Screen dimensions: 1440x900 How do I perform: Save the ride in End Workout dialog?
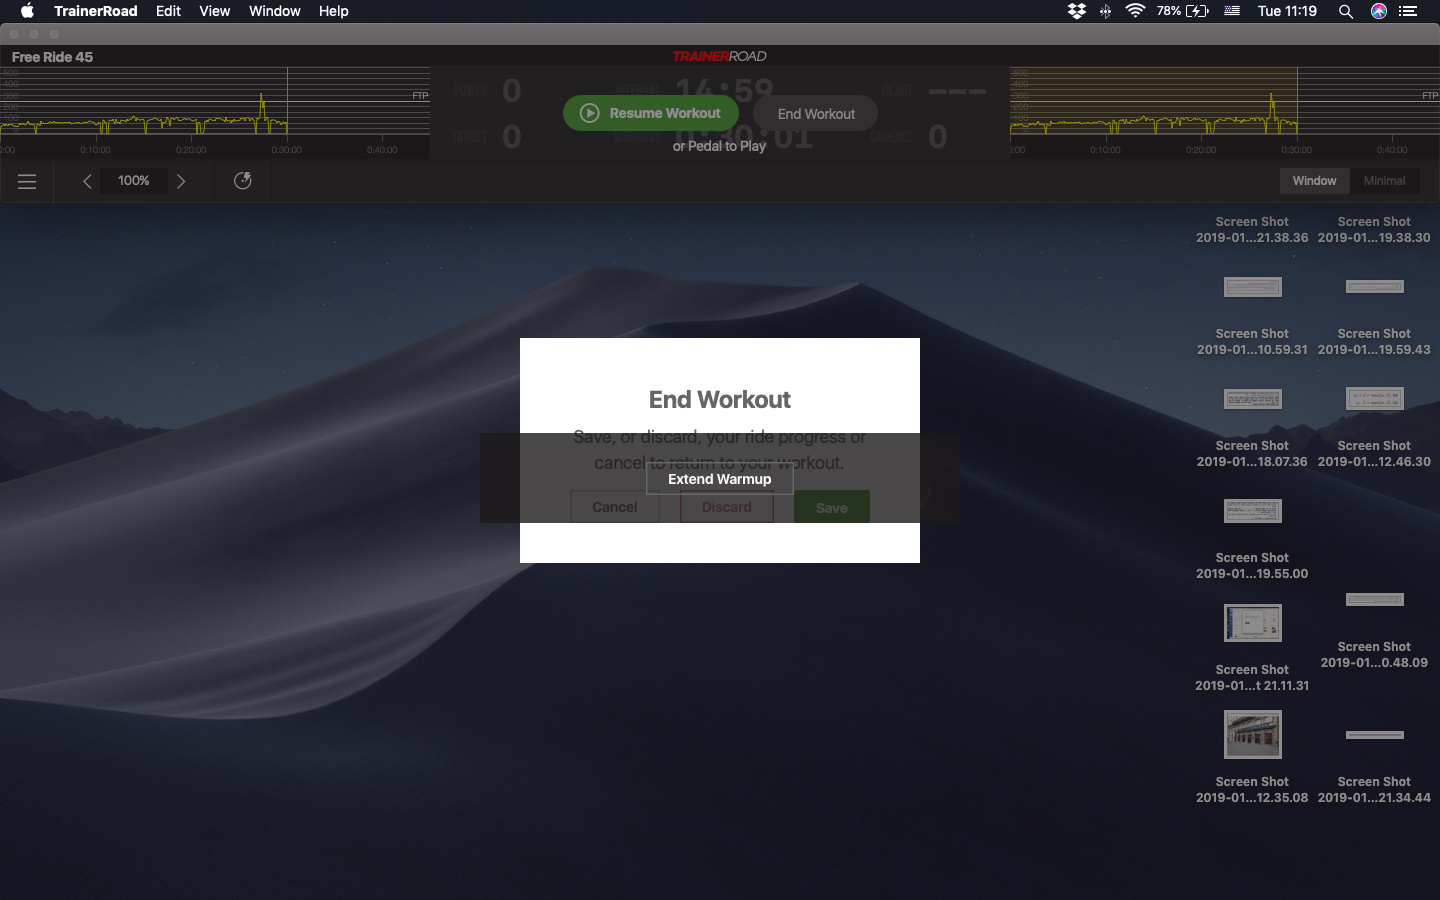click(x=832, y=507)
